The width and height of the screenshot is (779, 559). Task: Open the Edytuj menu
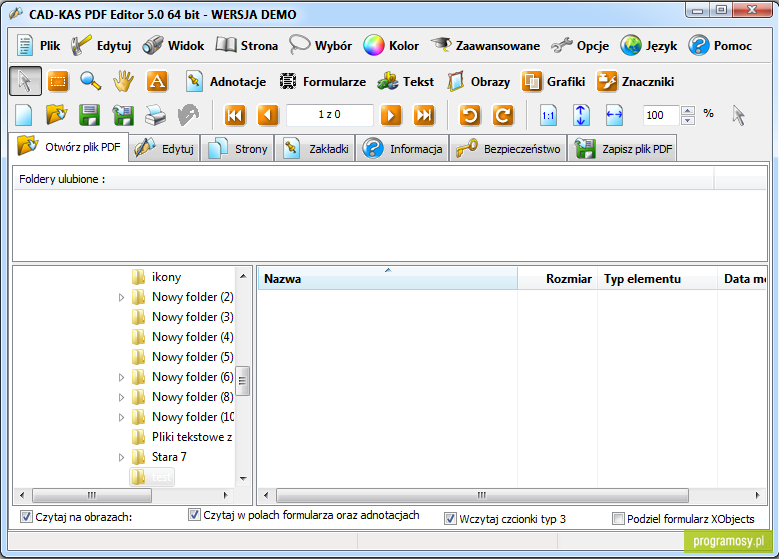[x=101, y=46]
